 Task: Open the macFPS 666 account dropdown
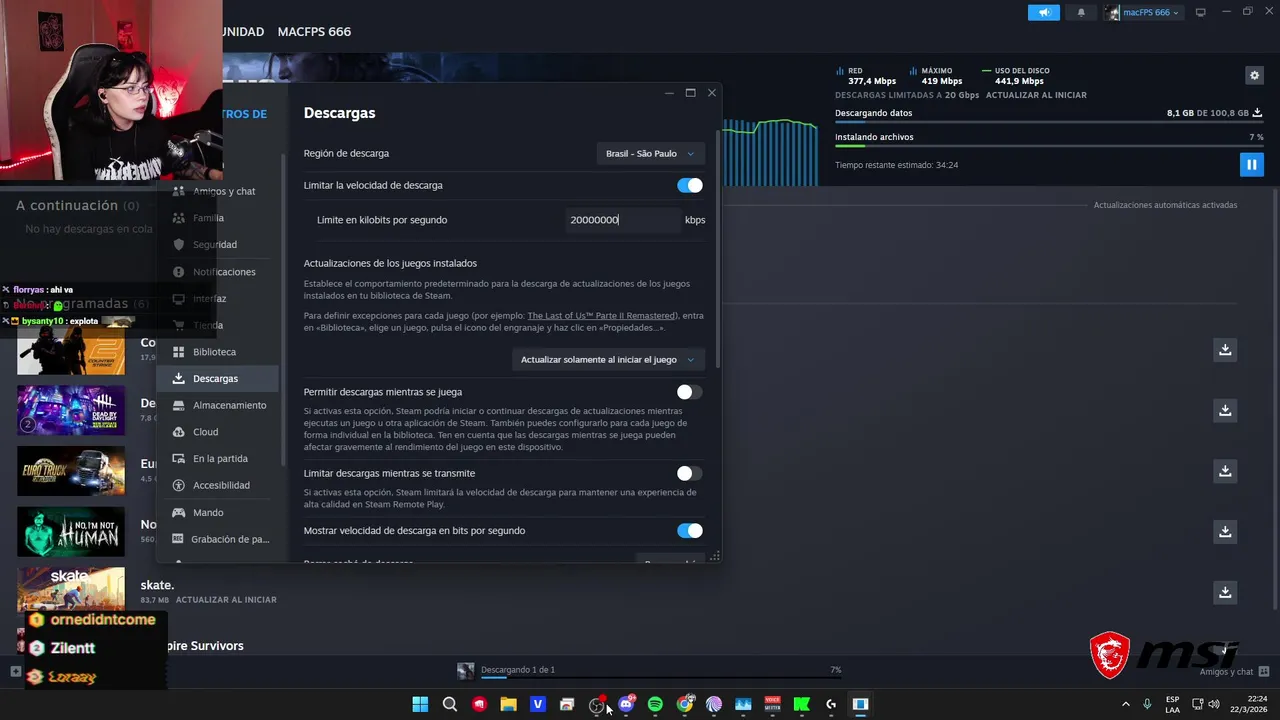pos(1144,12)
